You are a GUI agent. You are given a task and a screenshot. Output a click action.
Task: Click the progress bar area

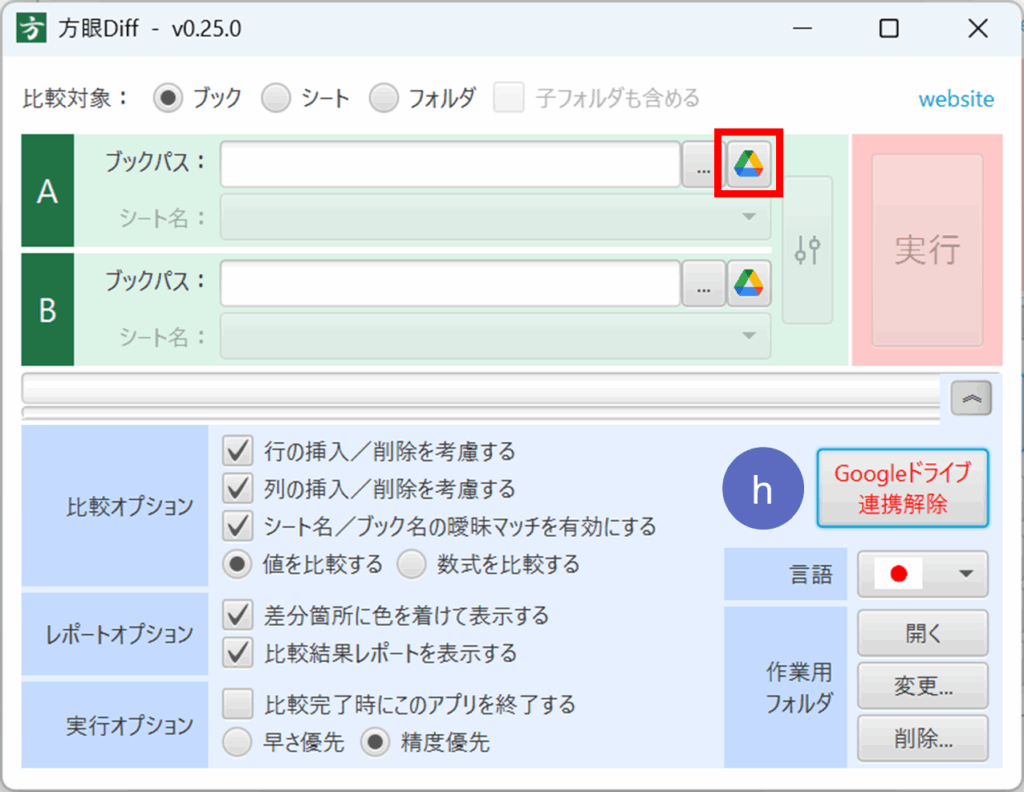480,387
